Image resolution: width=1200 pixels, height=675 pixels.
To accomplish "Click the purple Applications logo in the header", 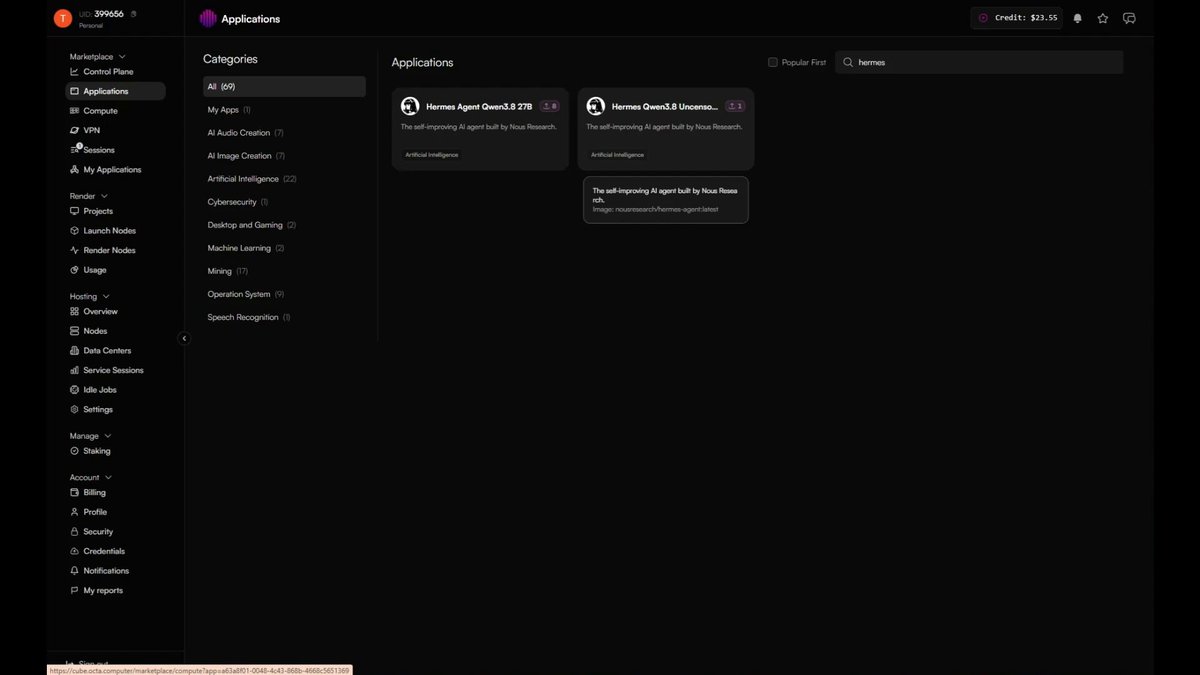I will coord(208,18).
